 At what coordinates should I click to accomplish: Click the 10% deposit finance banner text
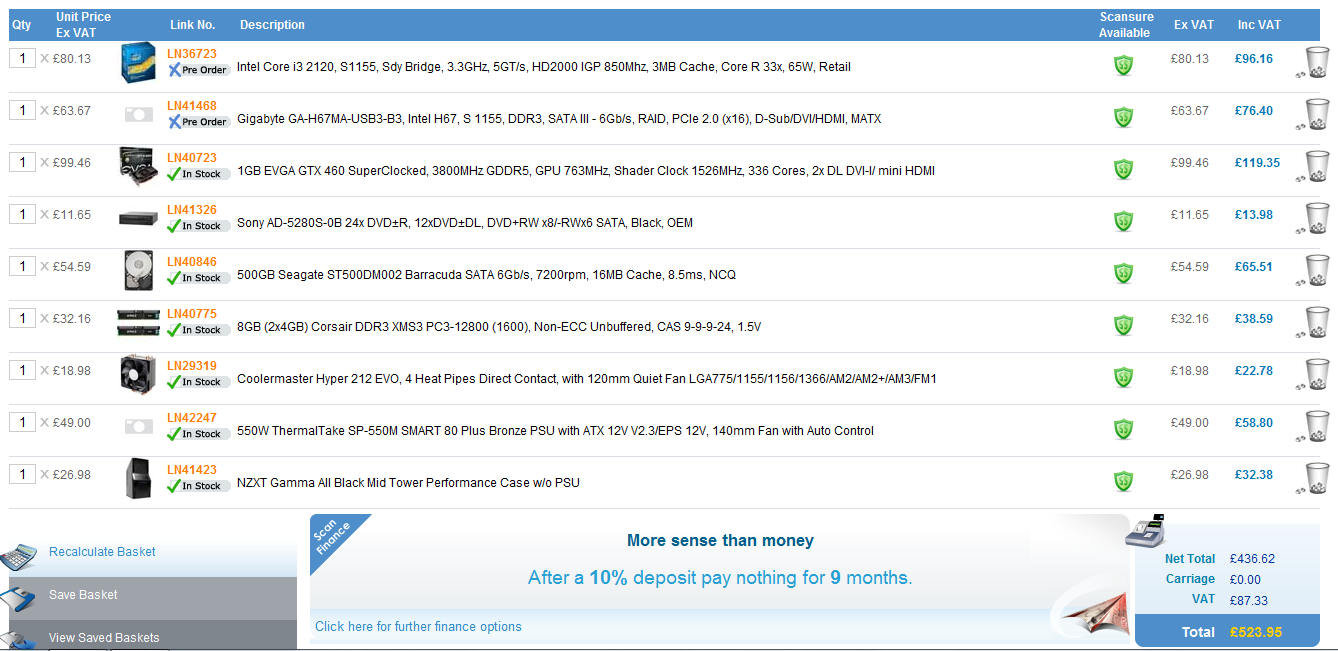[x=720, y=578]
